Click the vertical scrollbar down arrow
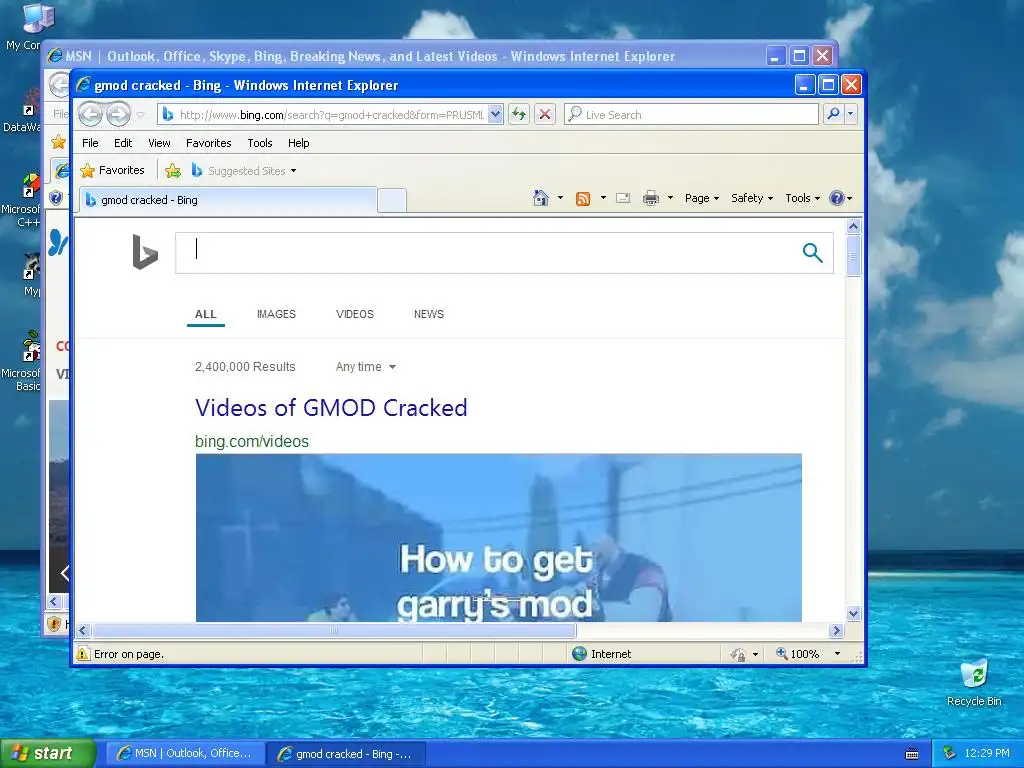This screenshot has height=768, width=1024. 853,613
